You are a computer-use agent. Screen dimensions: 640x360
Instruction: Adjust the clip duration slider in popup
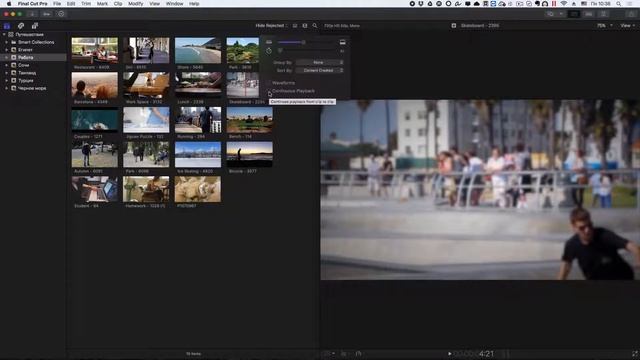[280, 51]
